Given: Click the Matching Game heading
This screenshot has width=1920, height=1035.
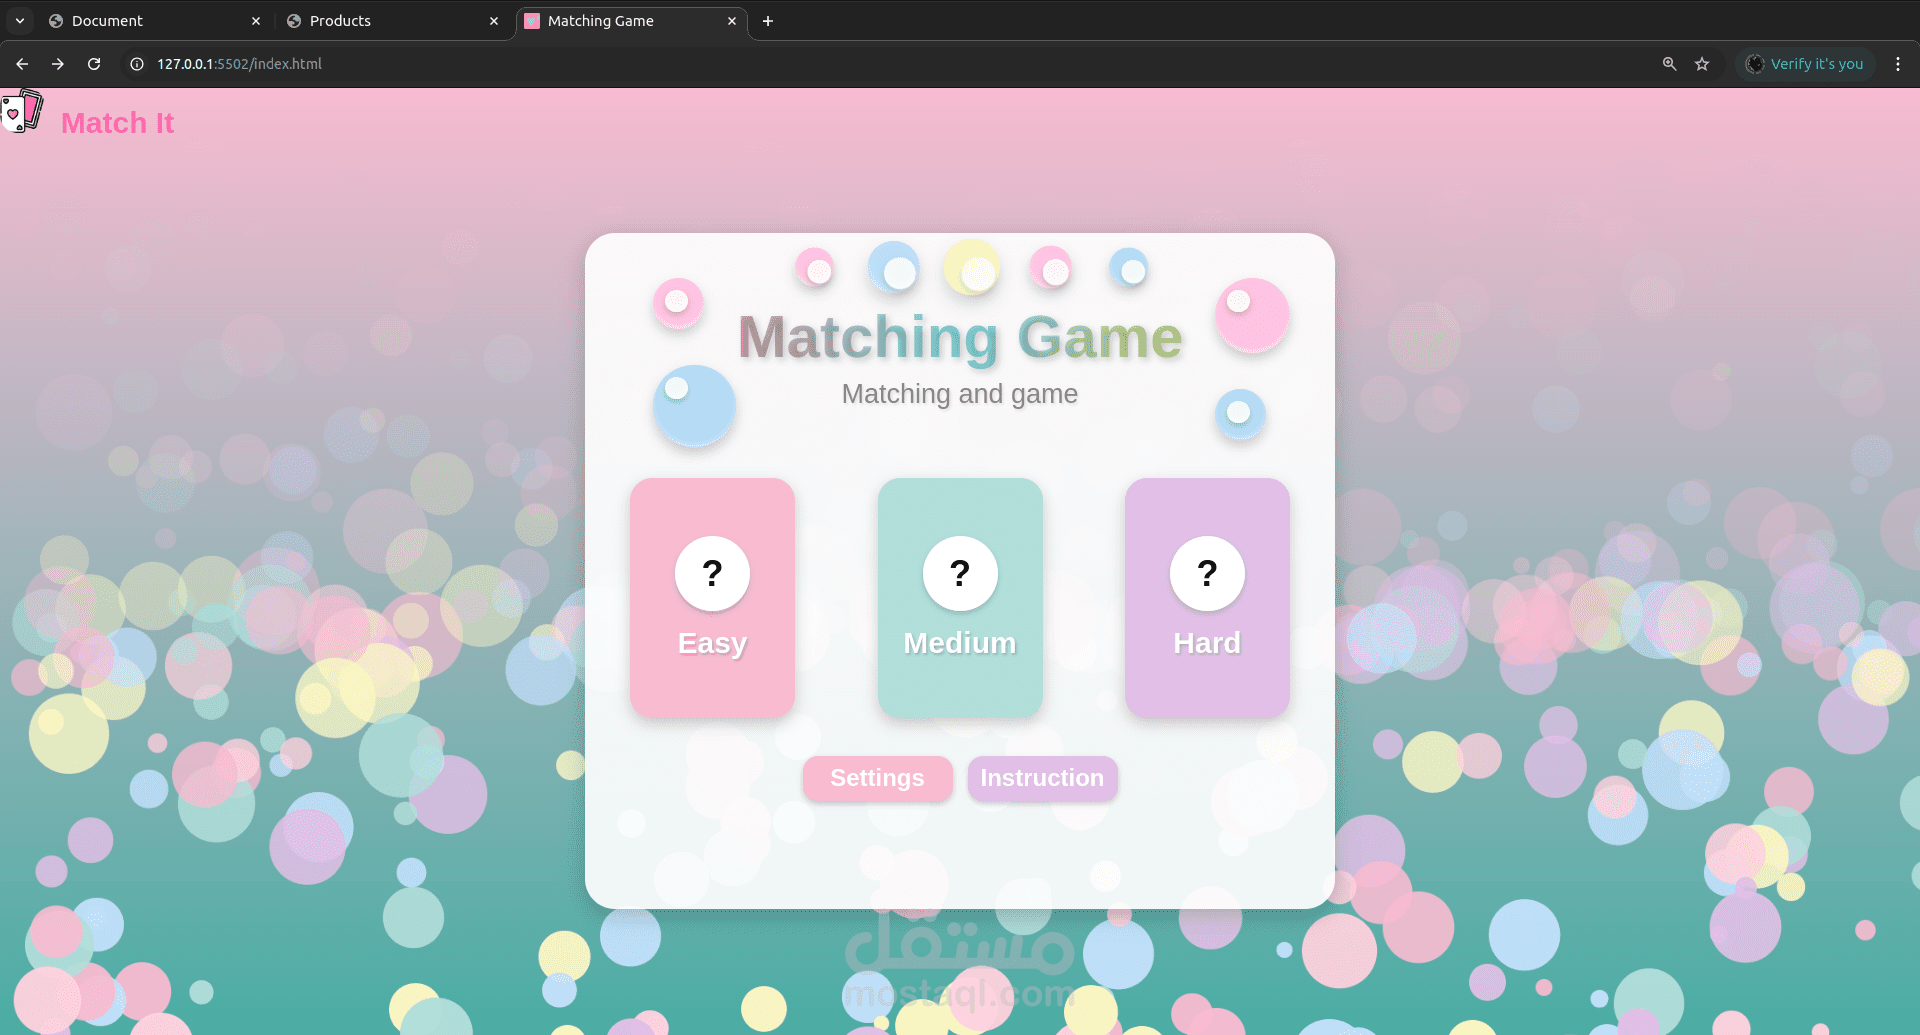Looking at the screenshot, I should 960,337.
